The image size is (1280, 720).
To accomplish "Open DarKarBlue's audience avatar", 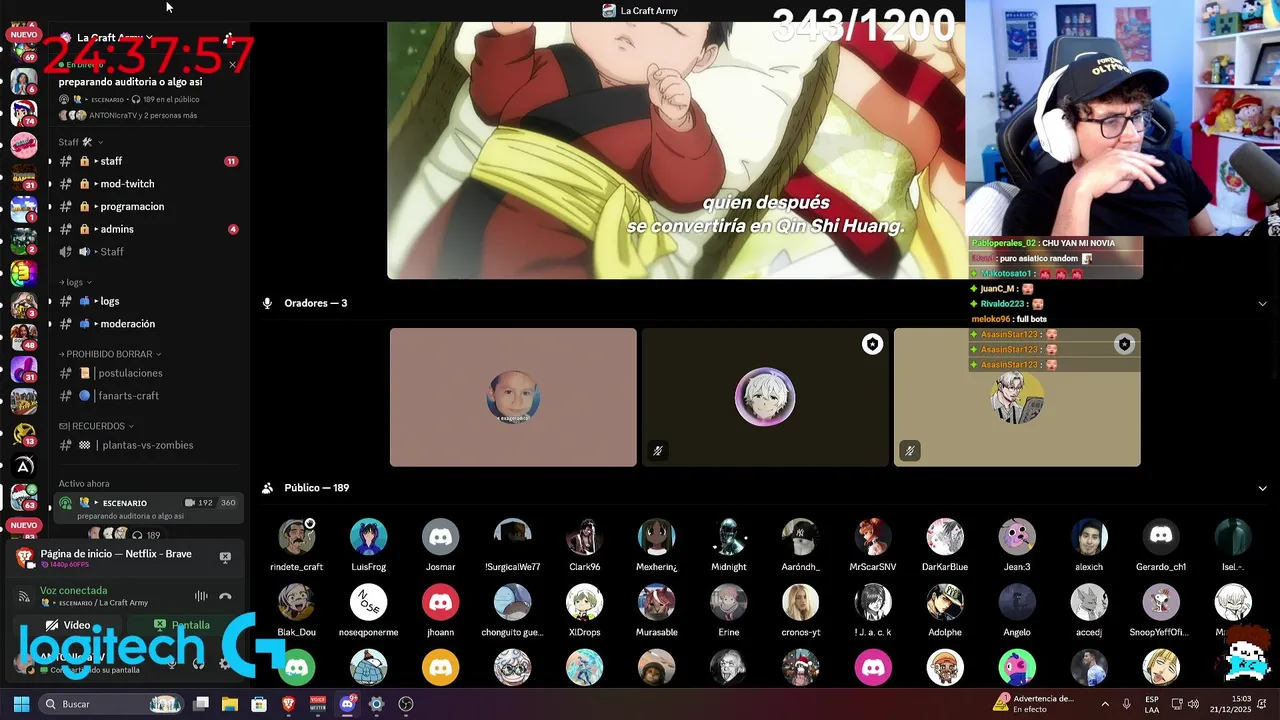I will point(945,537).
